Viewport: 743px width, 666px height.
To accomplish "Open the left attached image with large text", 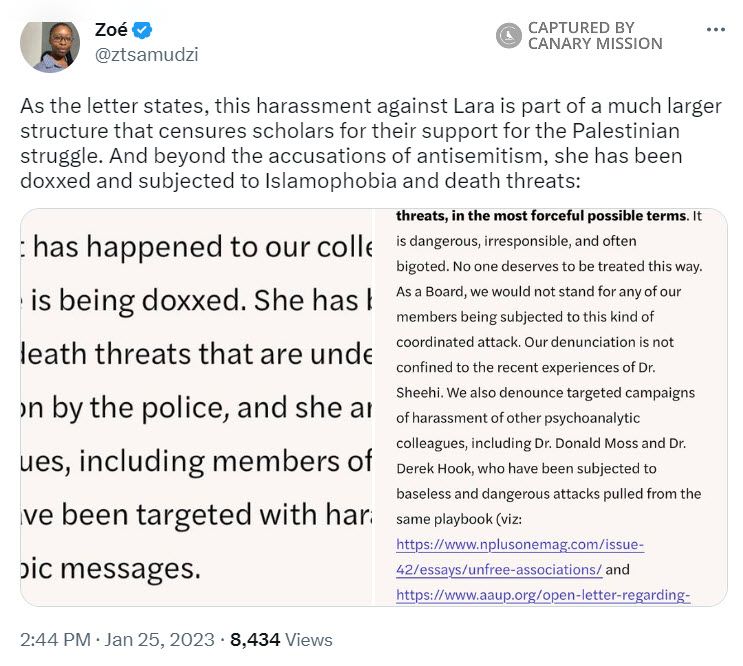I will coord(196,407).
